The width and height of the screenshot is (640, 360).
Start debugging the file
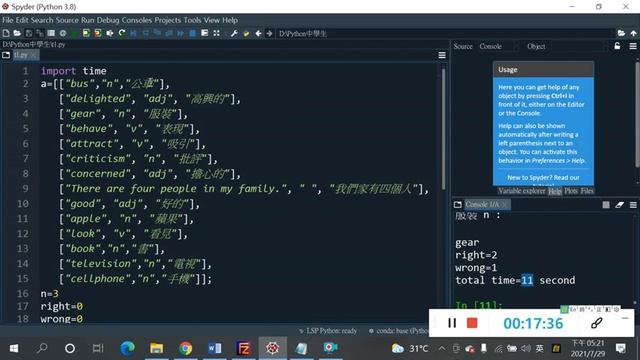point(133,33)
